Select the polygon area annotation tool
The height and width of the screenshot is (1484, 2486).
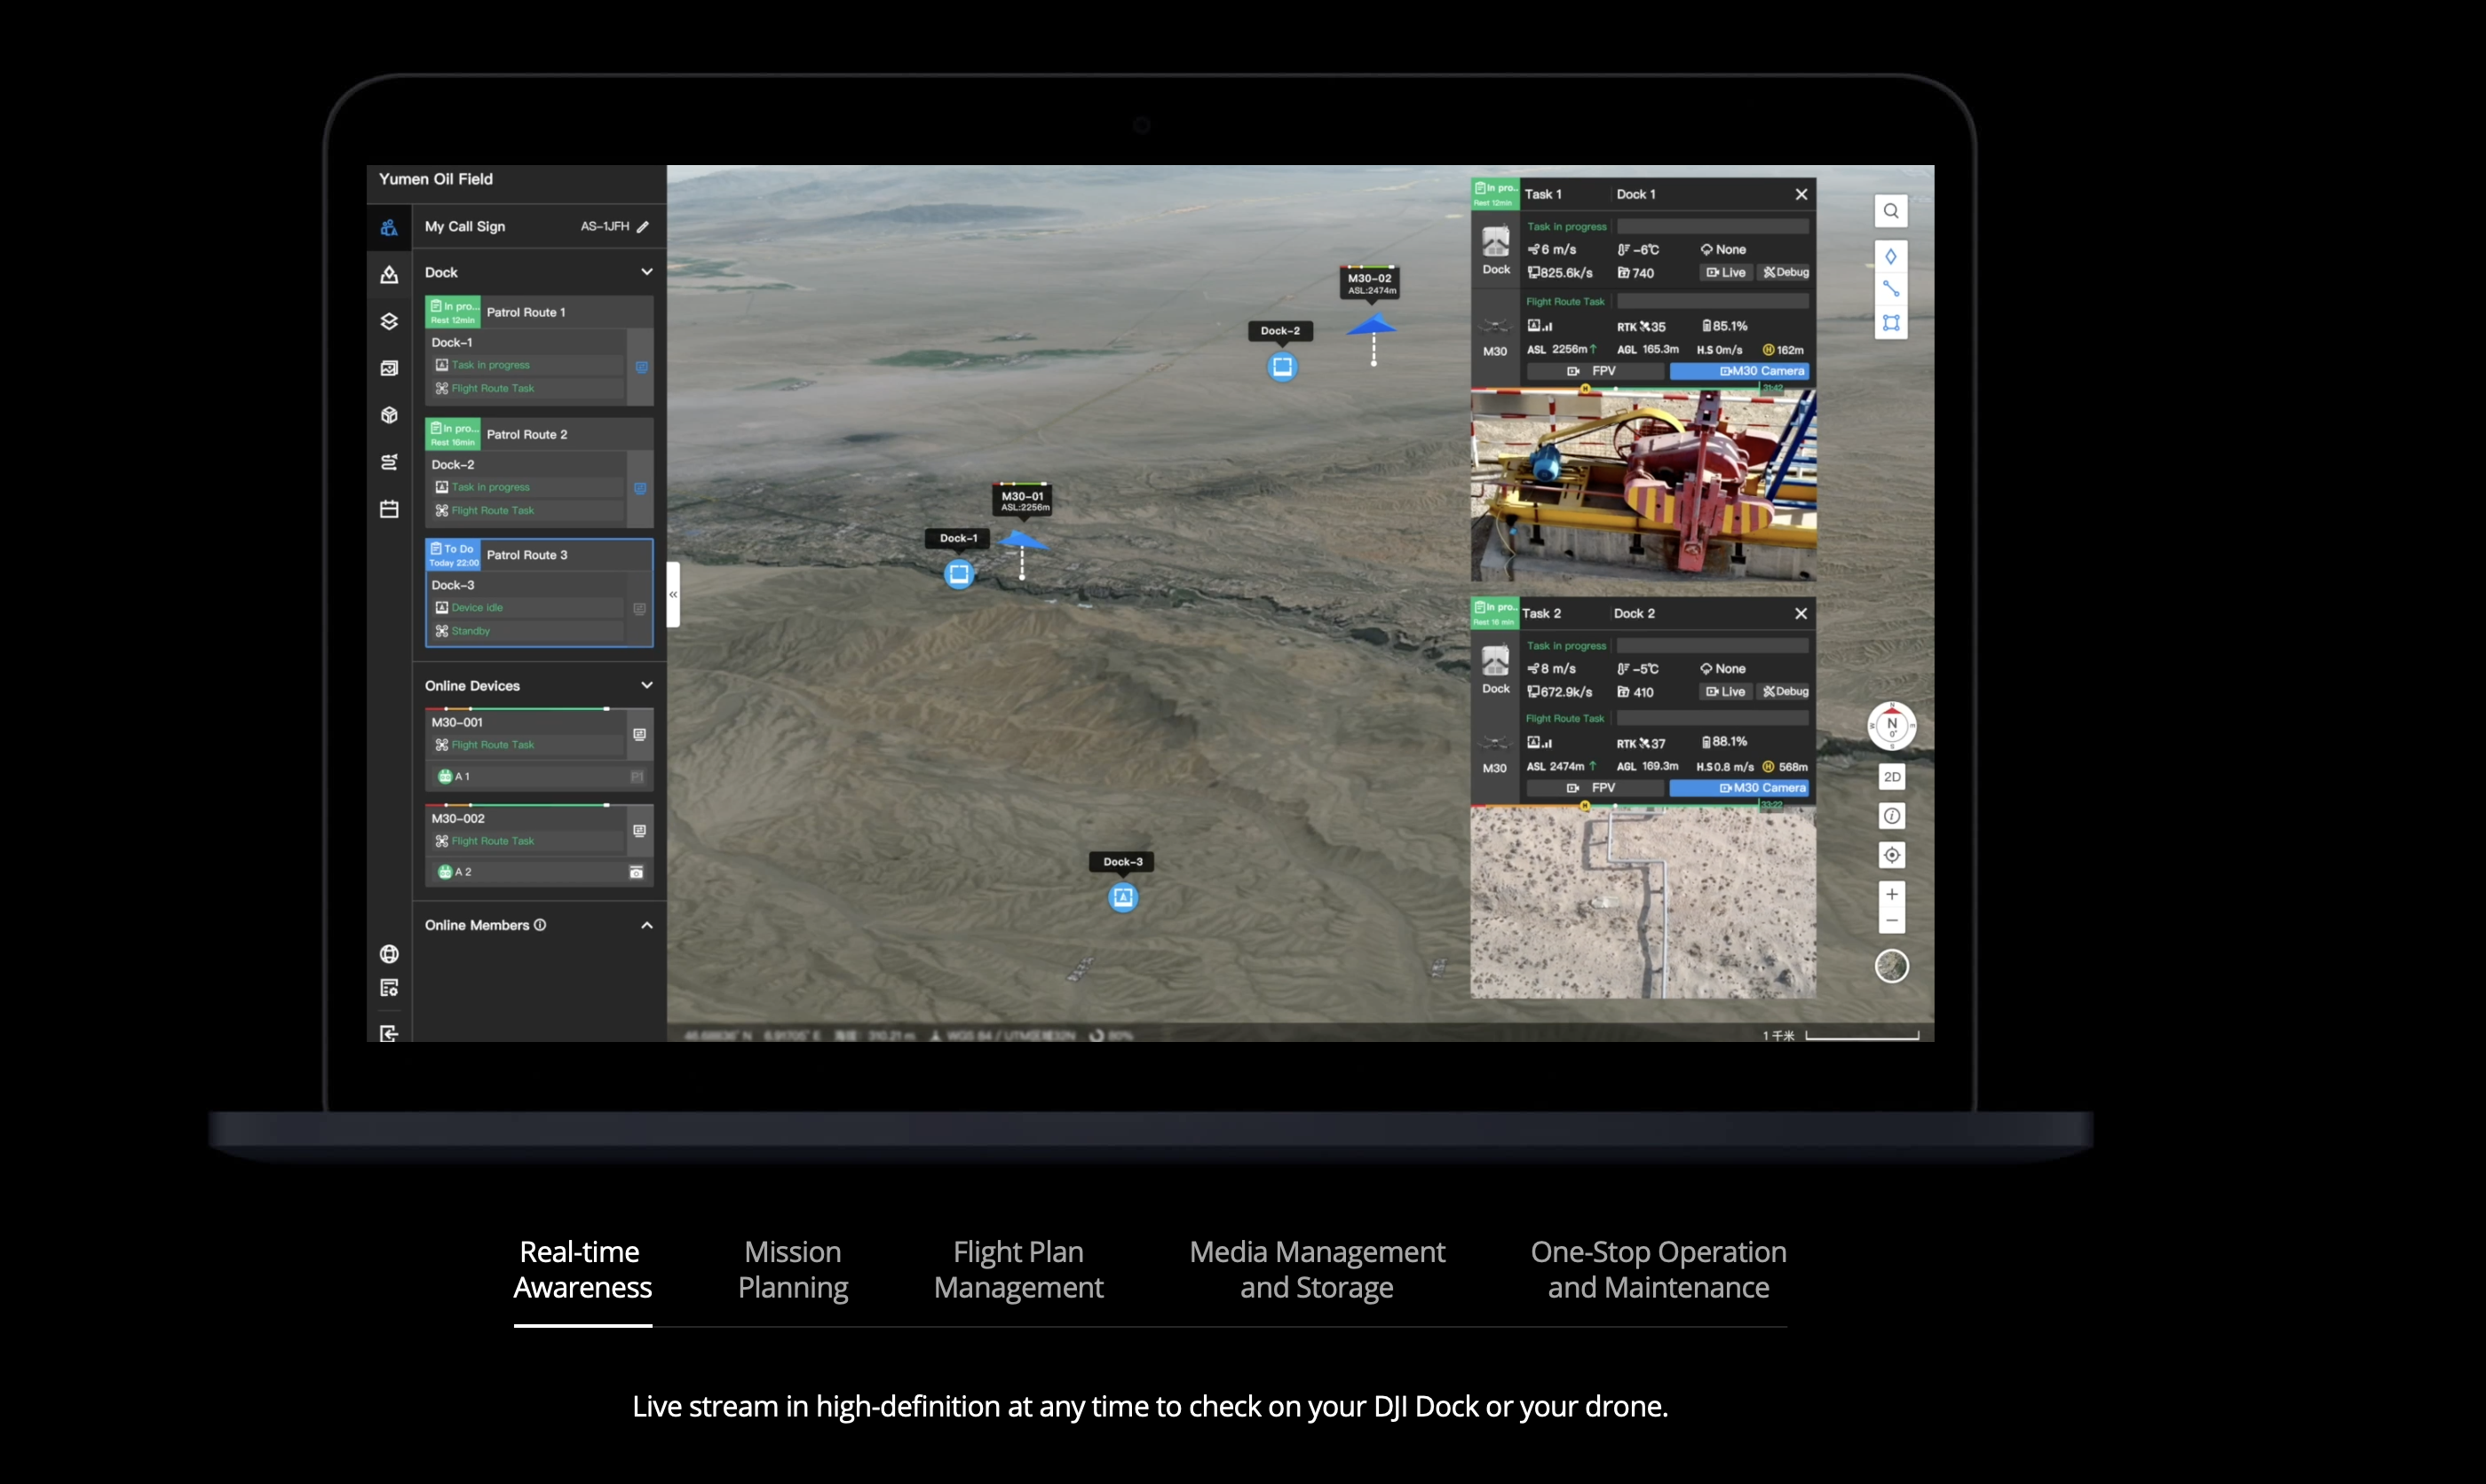pos(1890,322)
